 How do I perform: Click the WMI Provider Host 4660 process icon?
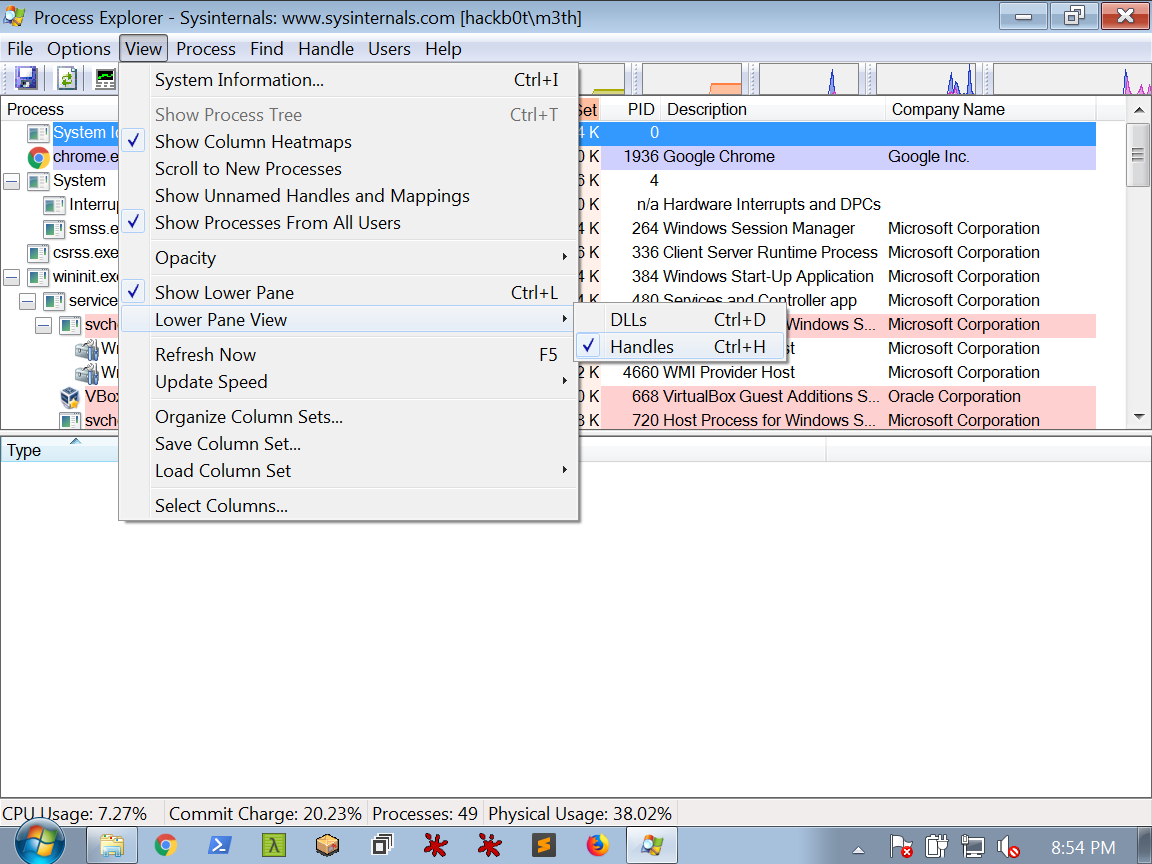[87, 373]
